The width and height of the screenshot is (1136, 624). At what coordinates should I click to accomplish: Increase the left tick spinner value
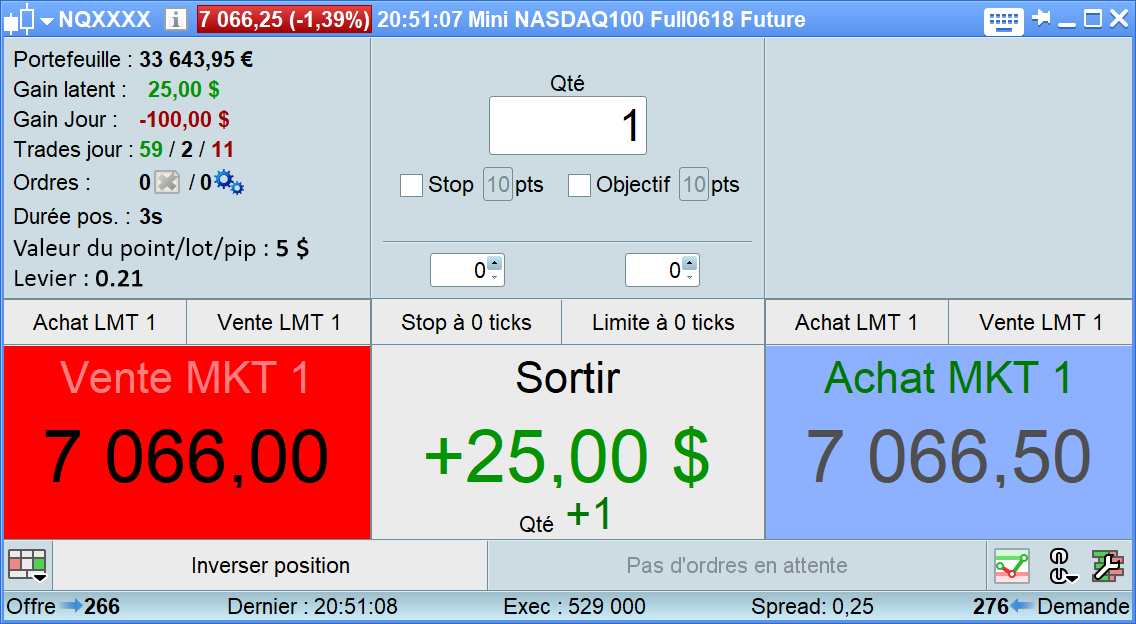coord(494,264)
